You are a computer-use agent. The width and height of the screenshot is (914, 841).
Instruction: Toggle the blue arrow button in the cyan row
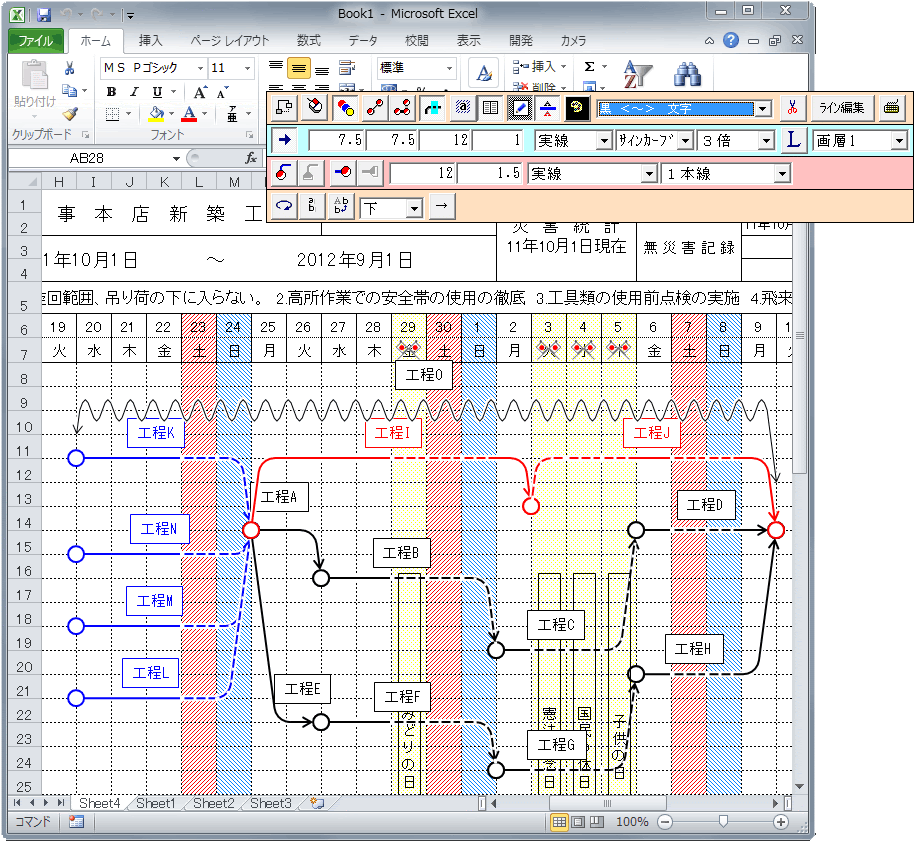tap(284, 140)
